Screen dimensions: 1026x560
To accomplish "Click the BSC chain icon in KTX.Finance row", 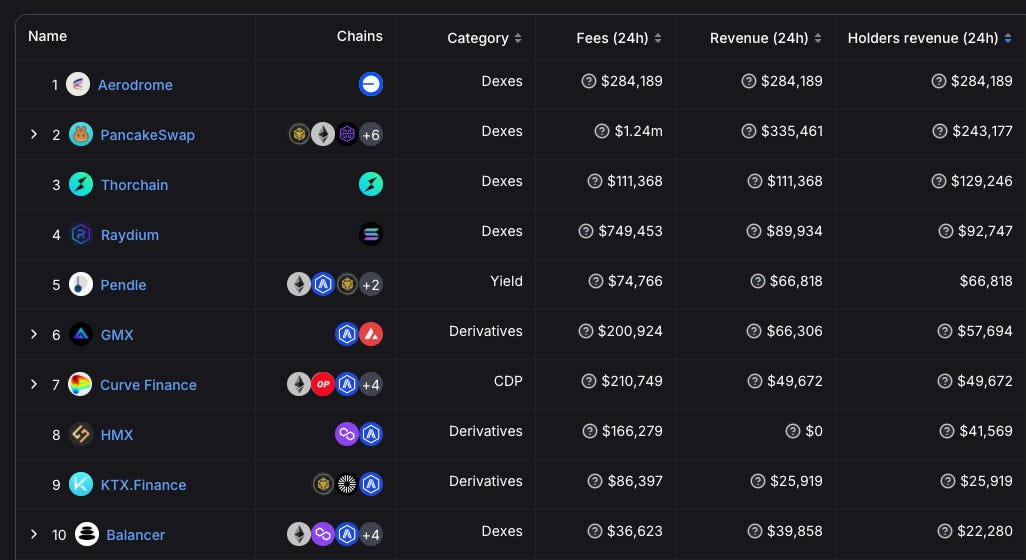I will pos(323,484).
